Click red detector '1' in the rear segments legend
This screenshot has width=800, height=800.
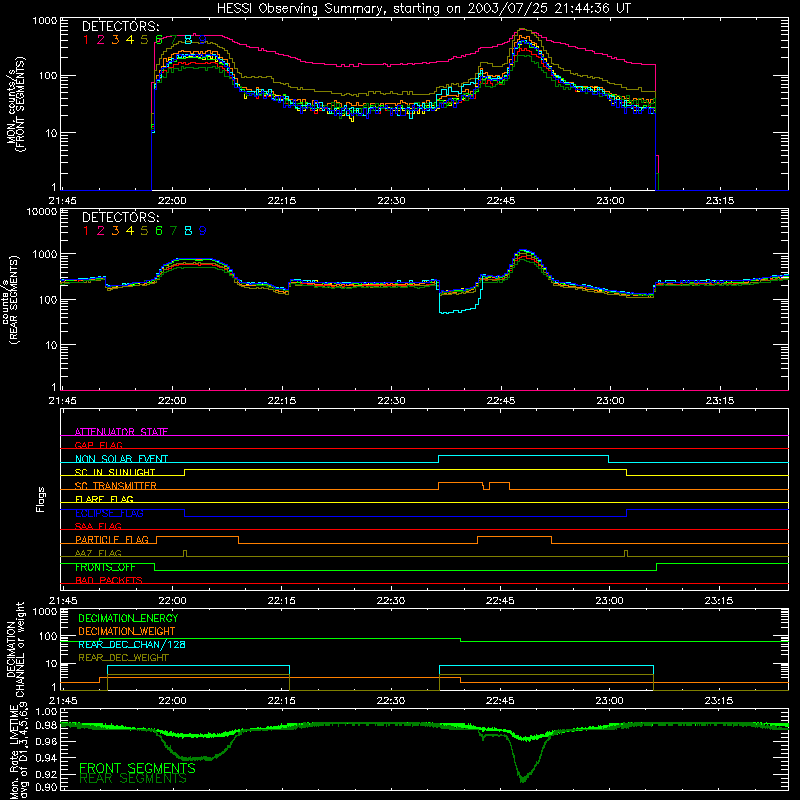click(x=86, y=231)
